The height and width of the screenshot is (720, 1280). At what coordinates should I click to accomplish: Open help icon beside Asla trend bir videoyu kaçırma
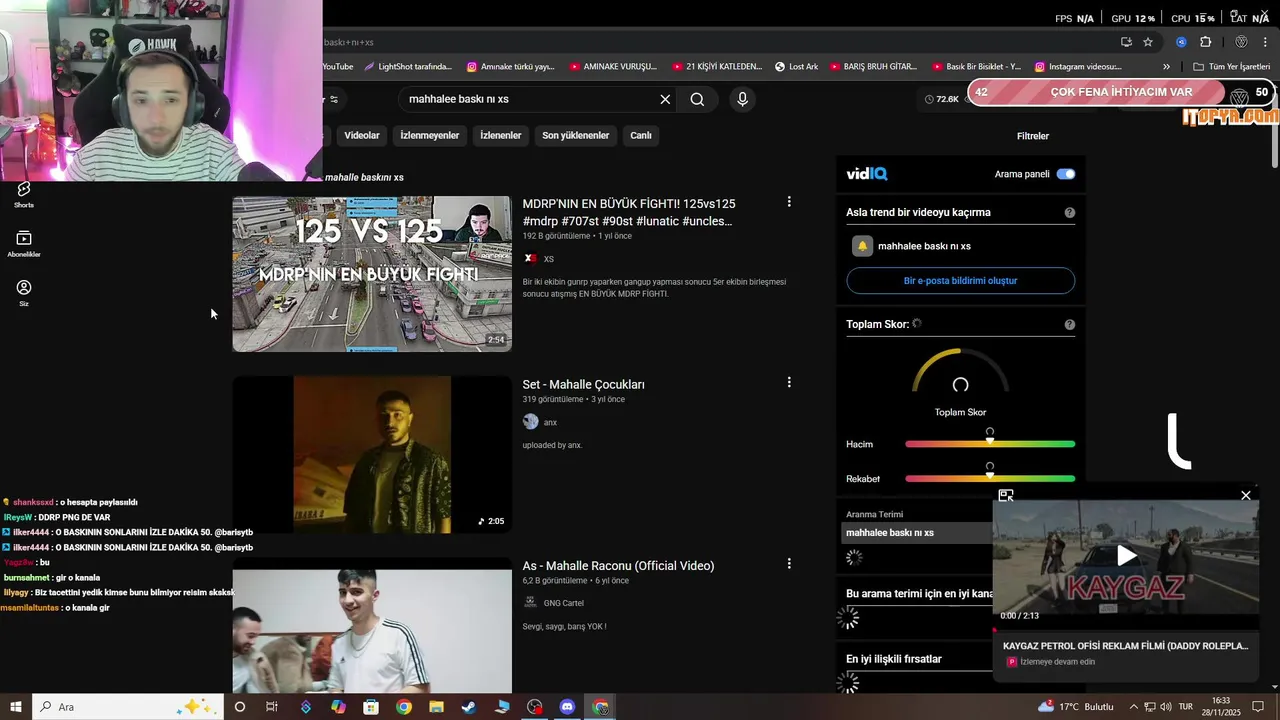tap(1070, 213)
